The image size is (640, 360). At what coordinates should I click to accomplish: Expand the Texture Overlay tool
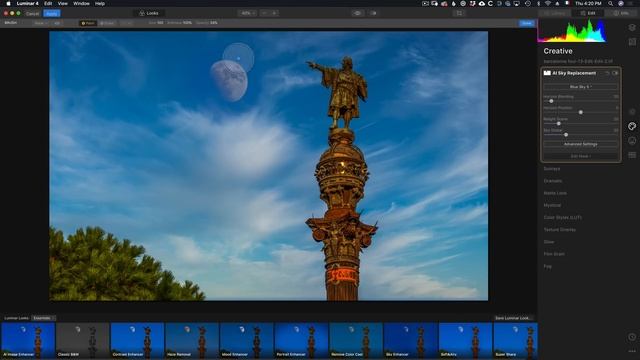pos(560,230)
